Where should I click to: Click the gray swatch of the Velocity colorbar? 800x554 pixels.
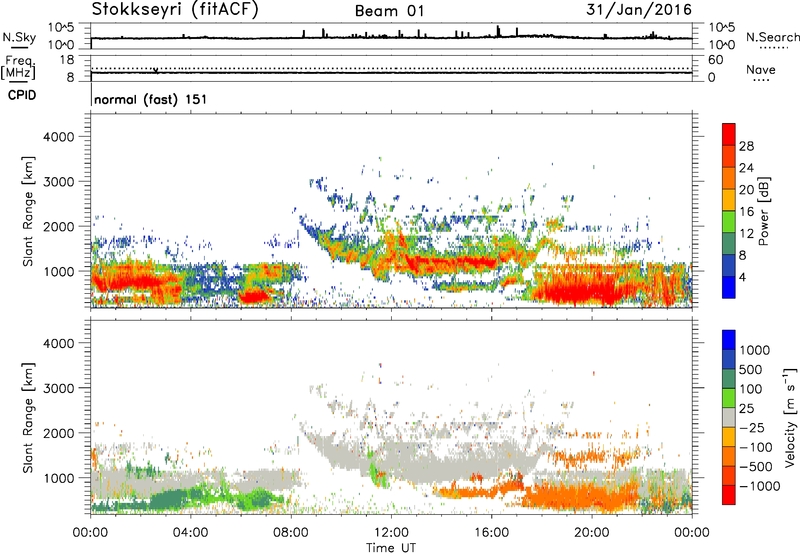729,417
